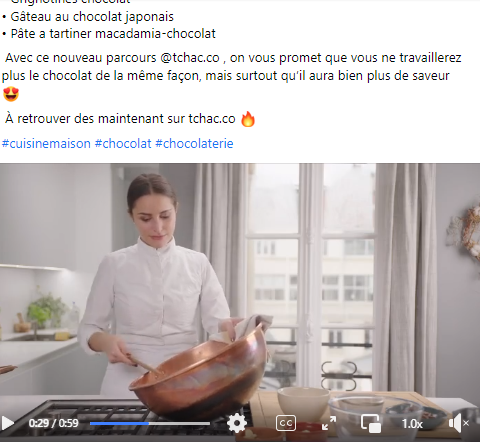480x442 pixels.
Task: Click the 0:29 / 0:59 time display
Action: click(x=53, y=423)
